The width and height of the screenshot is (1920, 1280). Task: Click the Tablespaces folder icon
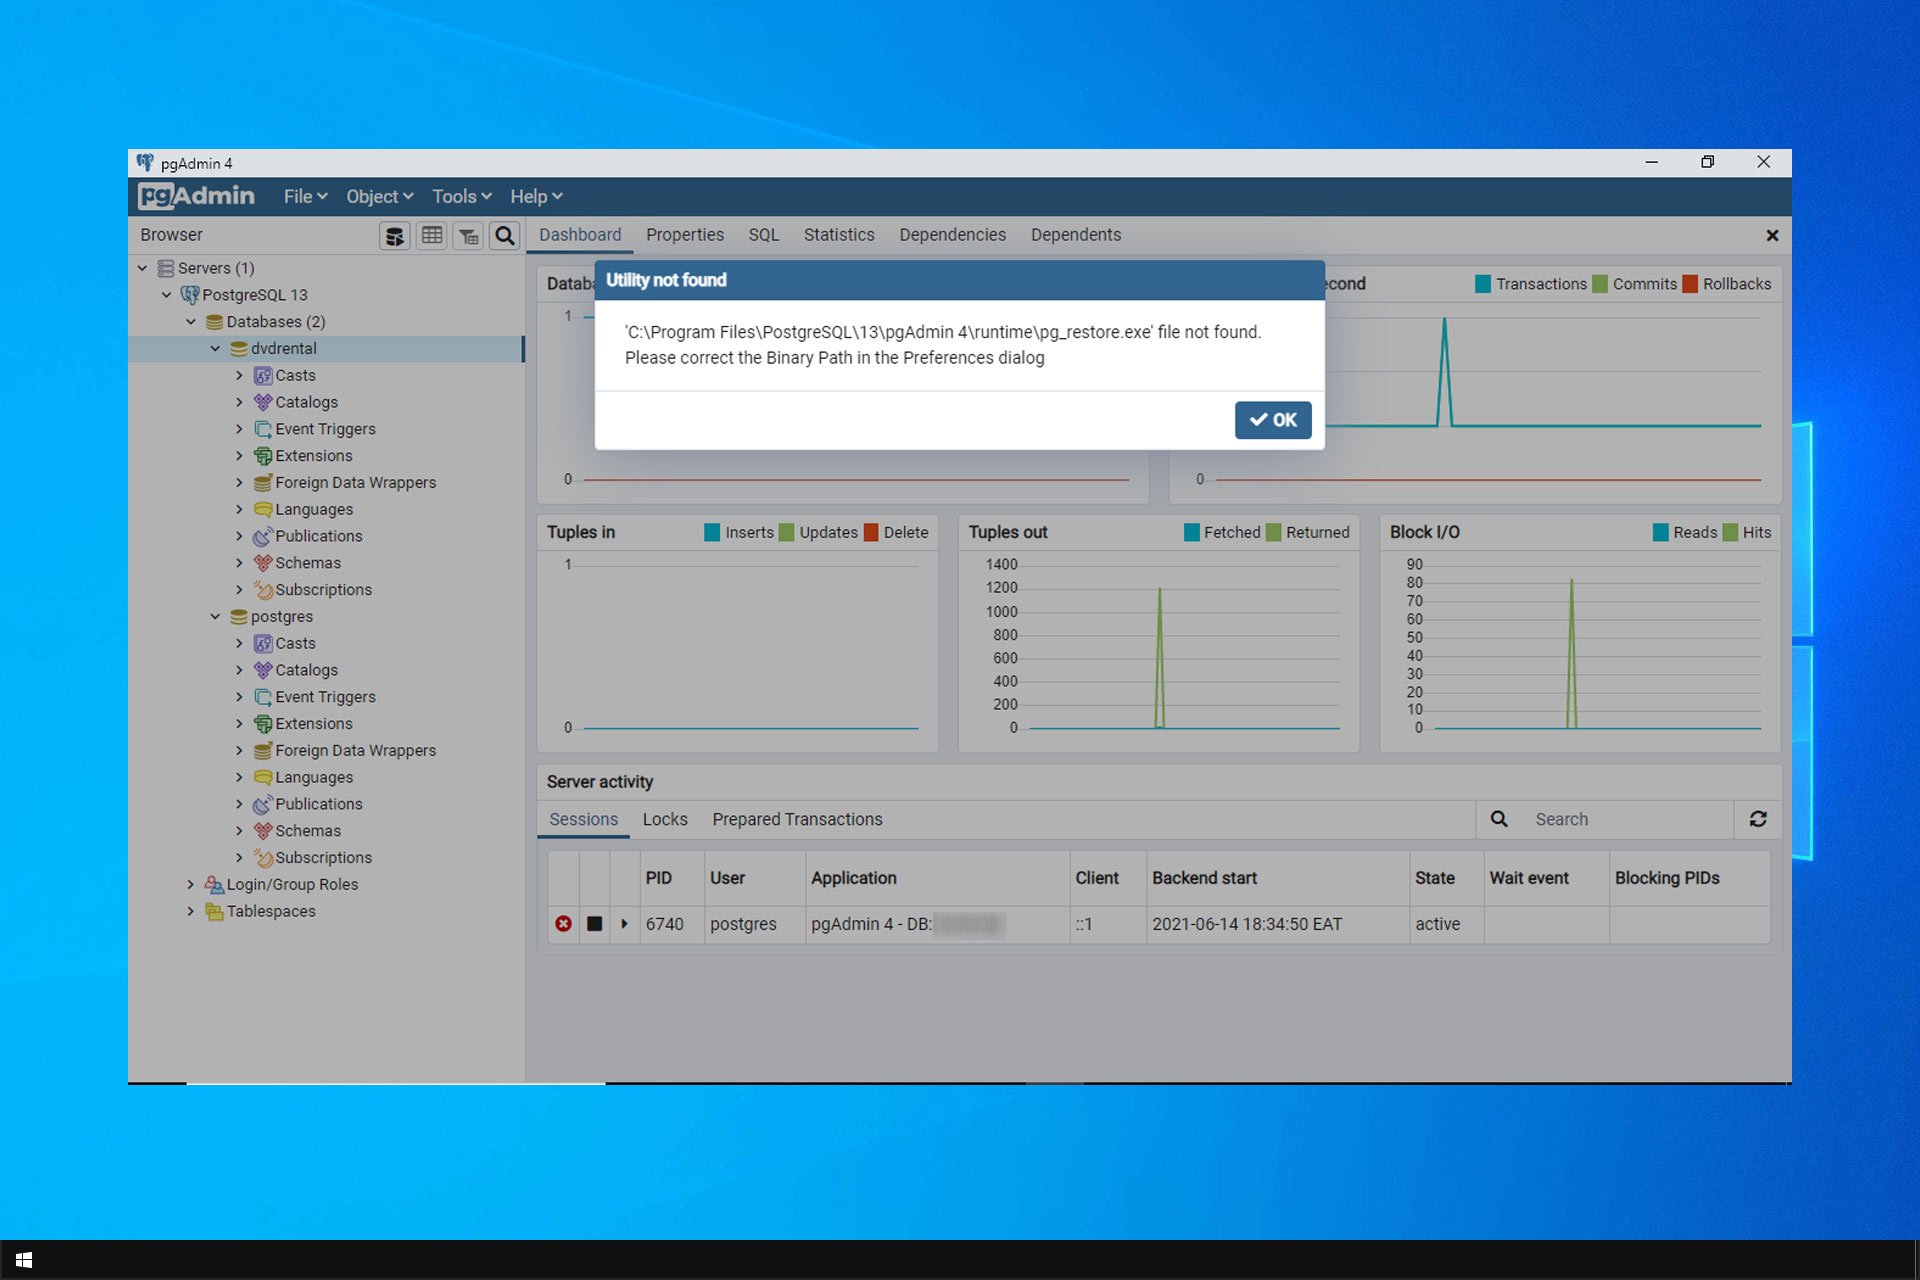point(214,912)
